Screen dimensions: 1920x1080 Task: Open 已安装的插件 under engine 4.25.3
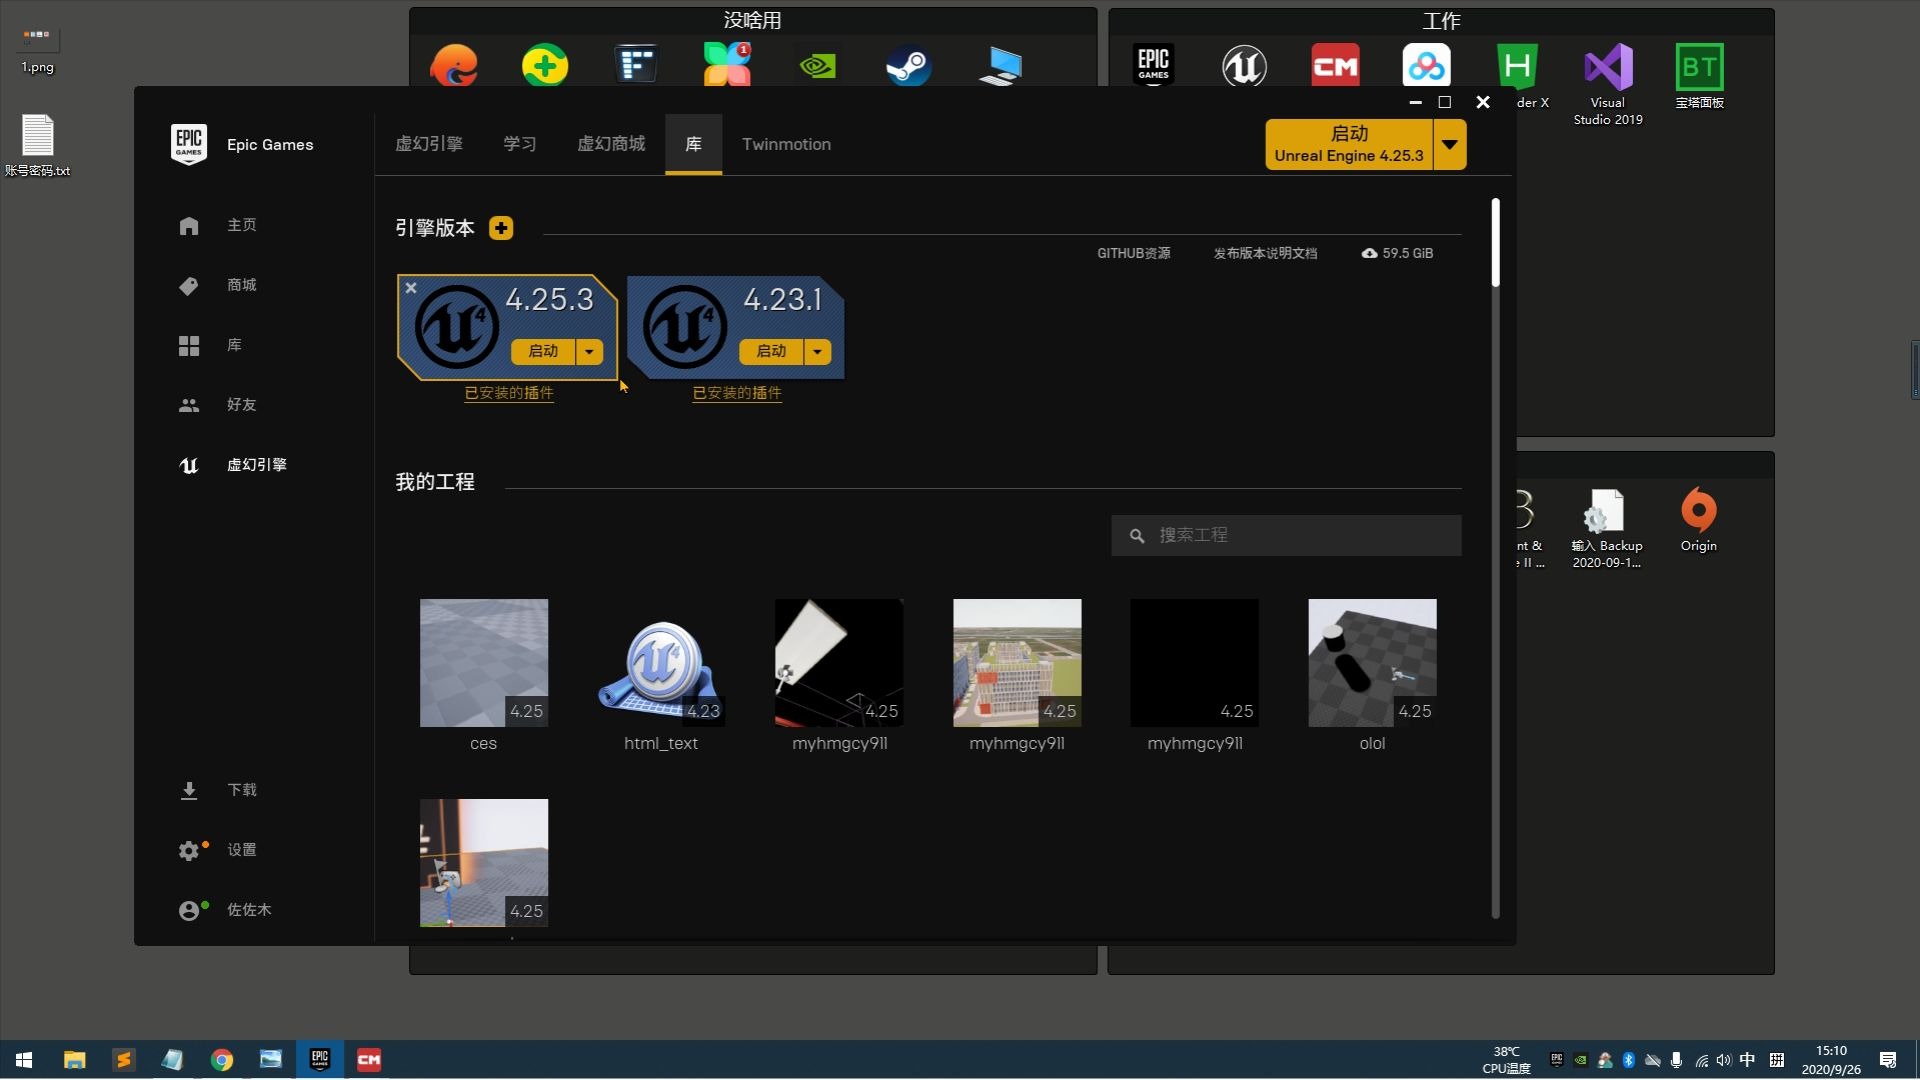coord(509,393)
